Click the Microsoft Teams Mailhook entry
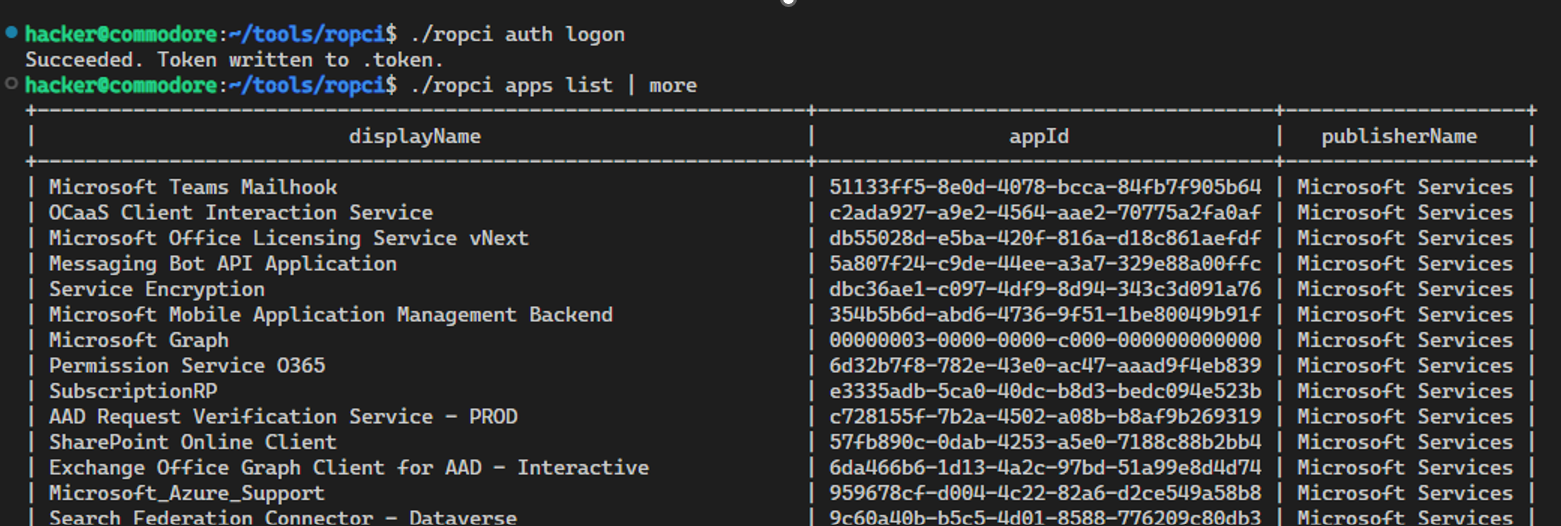Screen dimensions: 1561x526 193,187
